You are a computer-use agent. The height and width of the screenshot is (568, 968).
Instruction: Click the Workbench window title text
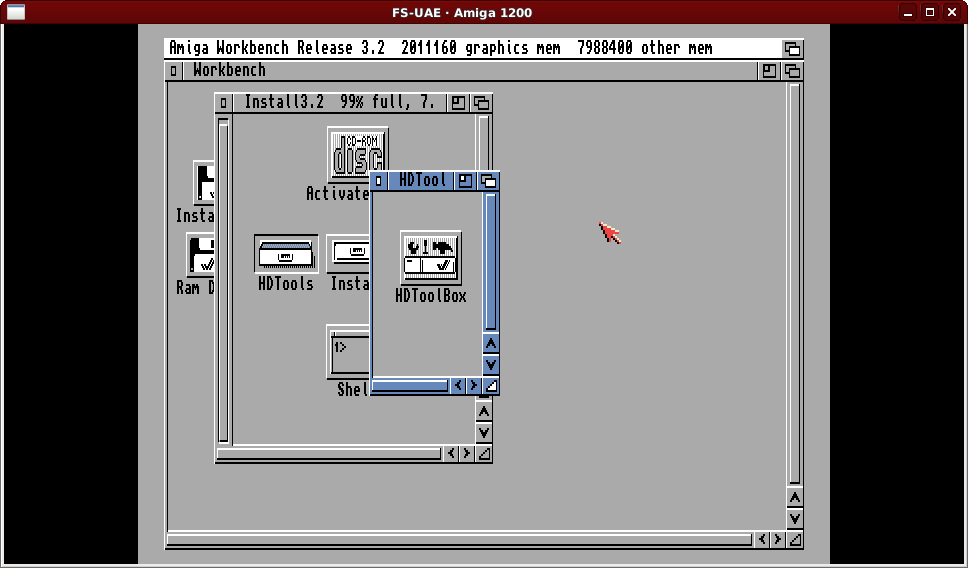tap(229, 70)
